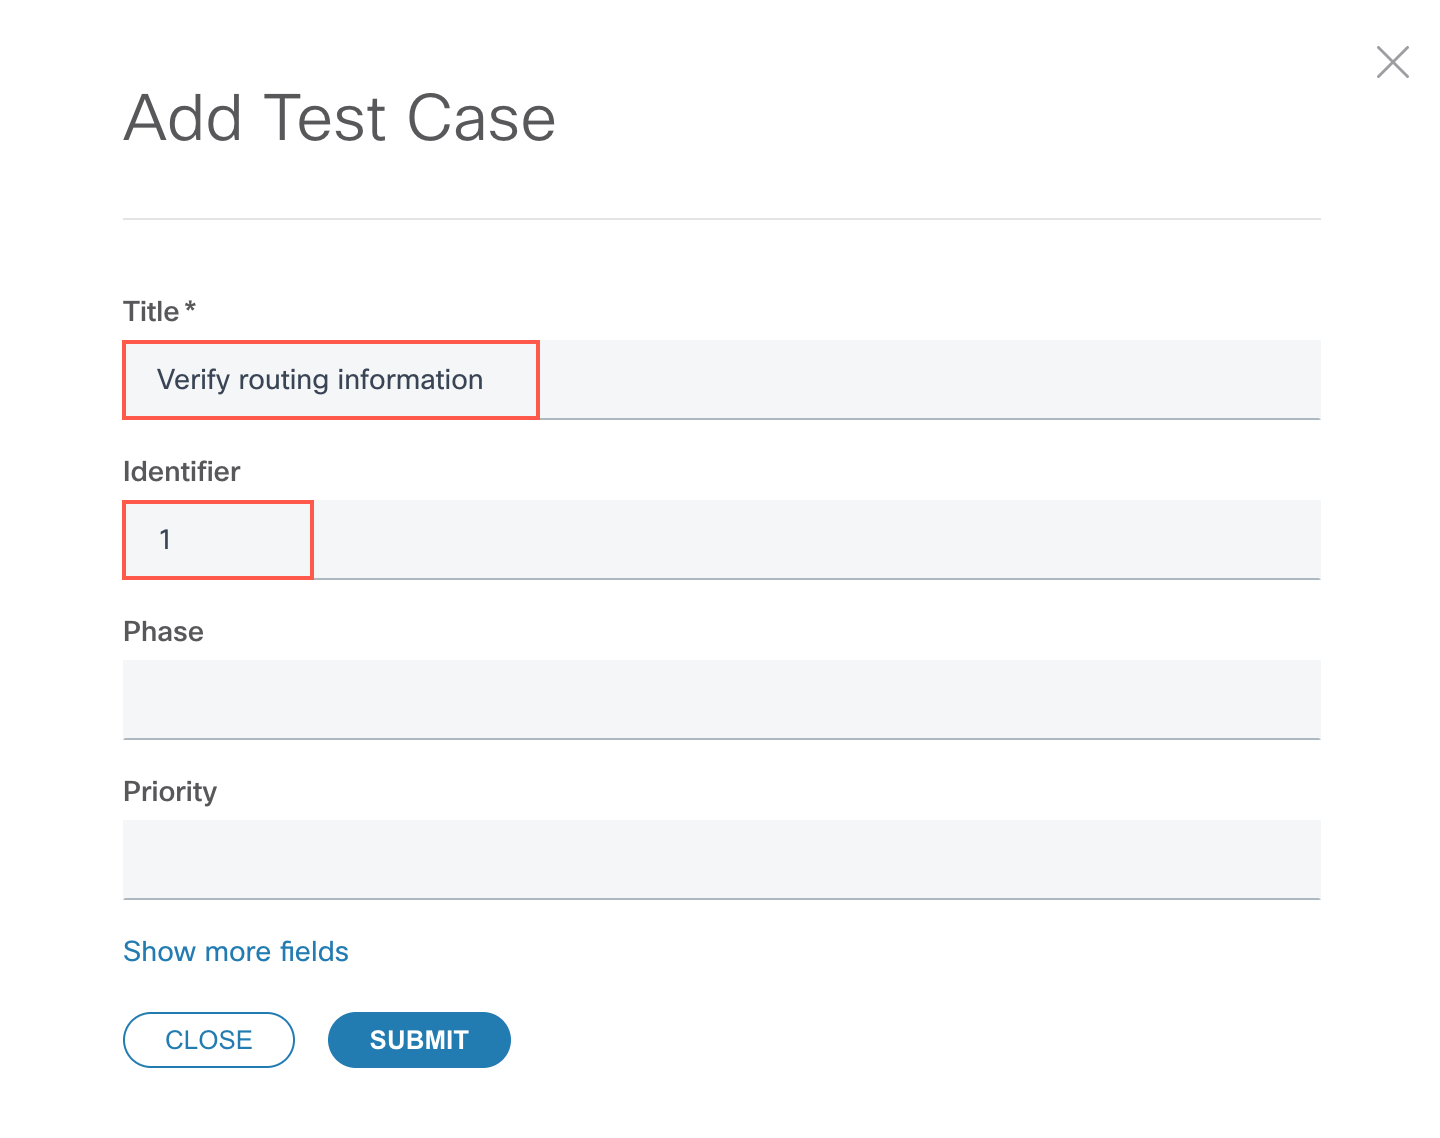Click the Title input field

[721, 379]
